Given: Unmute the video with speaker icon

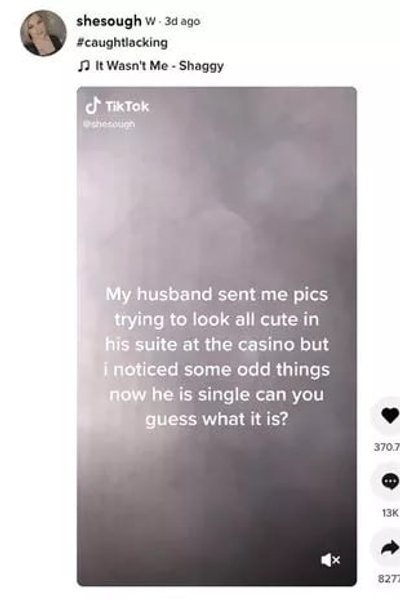Looking at the screenshot, I should [330, 560].
